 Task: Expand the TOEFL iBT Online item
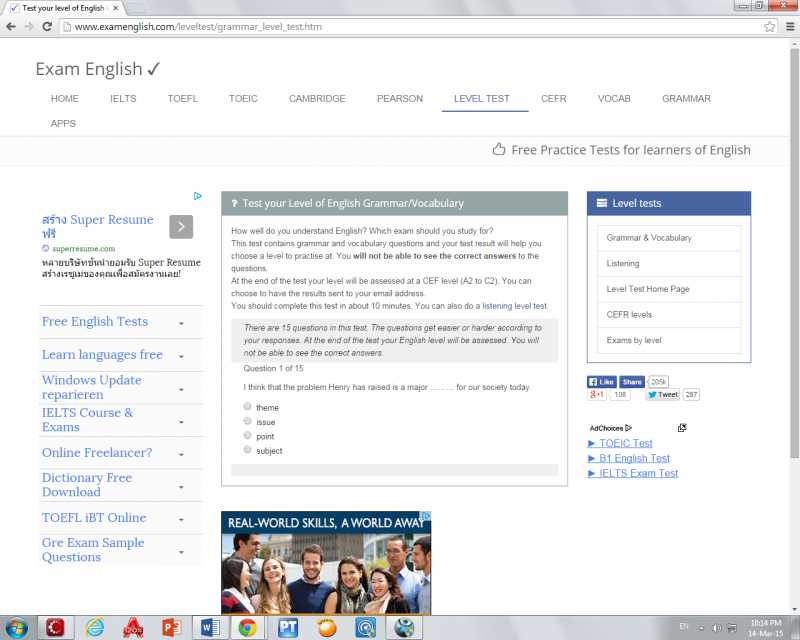pyautogui.click(x=181, y=519)
